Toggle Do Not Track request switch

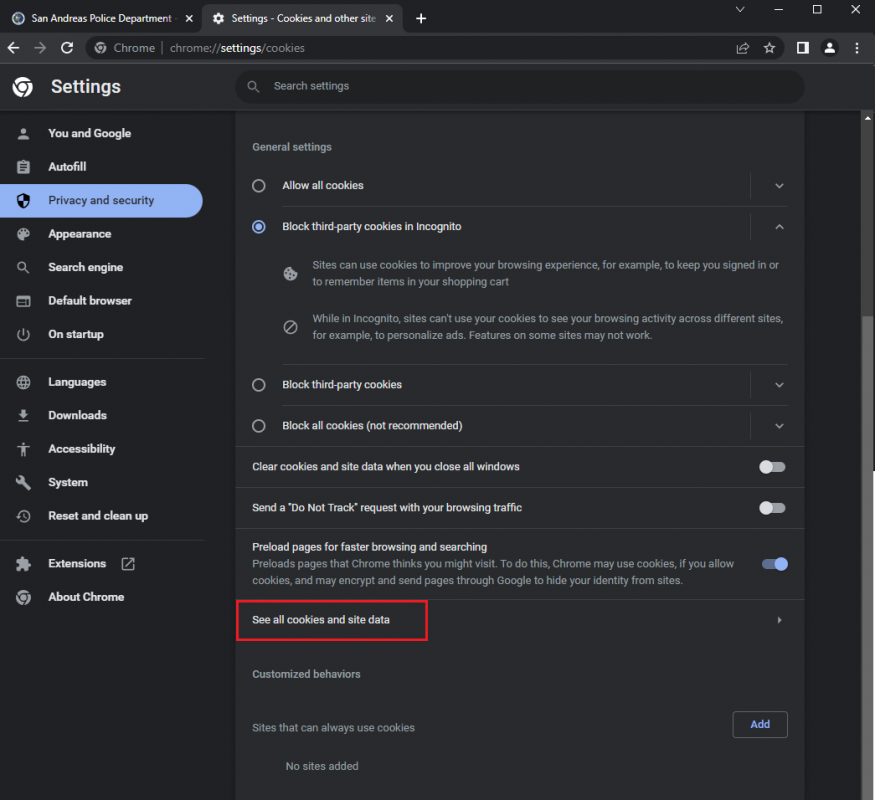point(773,508)
